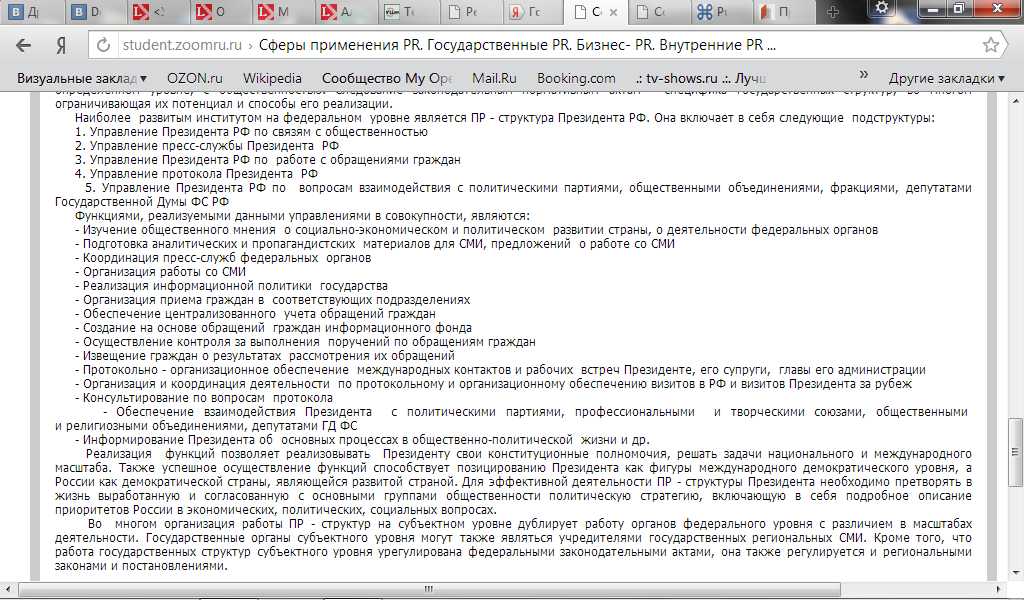Reload the page with the refresh icon
The width and height of the screenshot is (1024, 600).
pyautogui.click(x=103, y=45)
